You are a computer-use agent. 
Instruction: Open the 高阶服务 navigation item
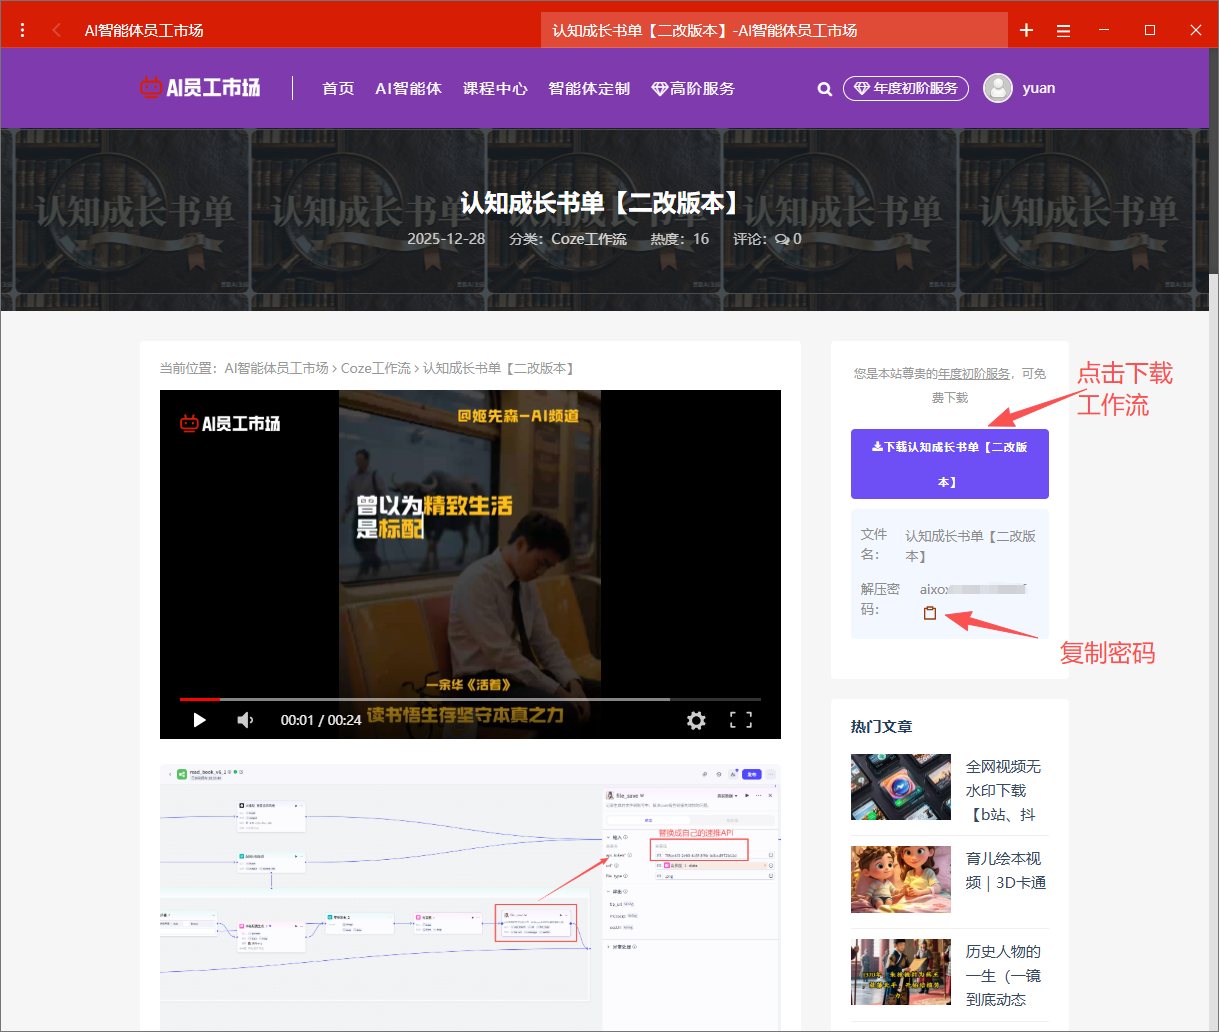point(693,89)
